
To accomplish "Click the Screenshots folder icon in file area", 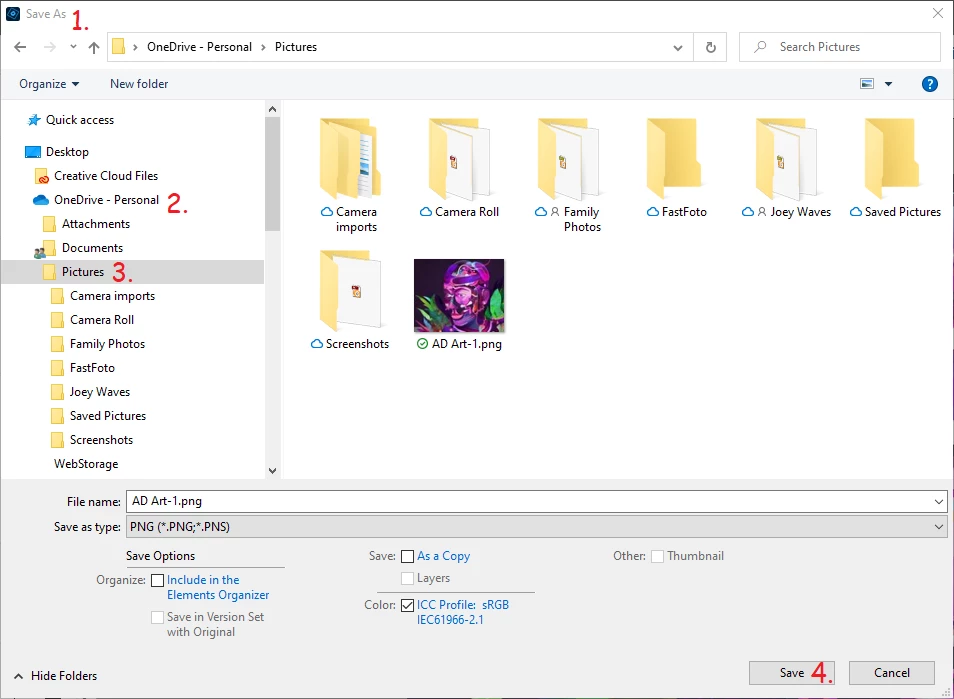I will [350, 291].
